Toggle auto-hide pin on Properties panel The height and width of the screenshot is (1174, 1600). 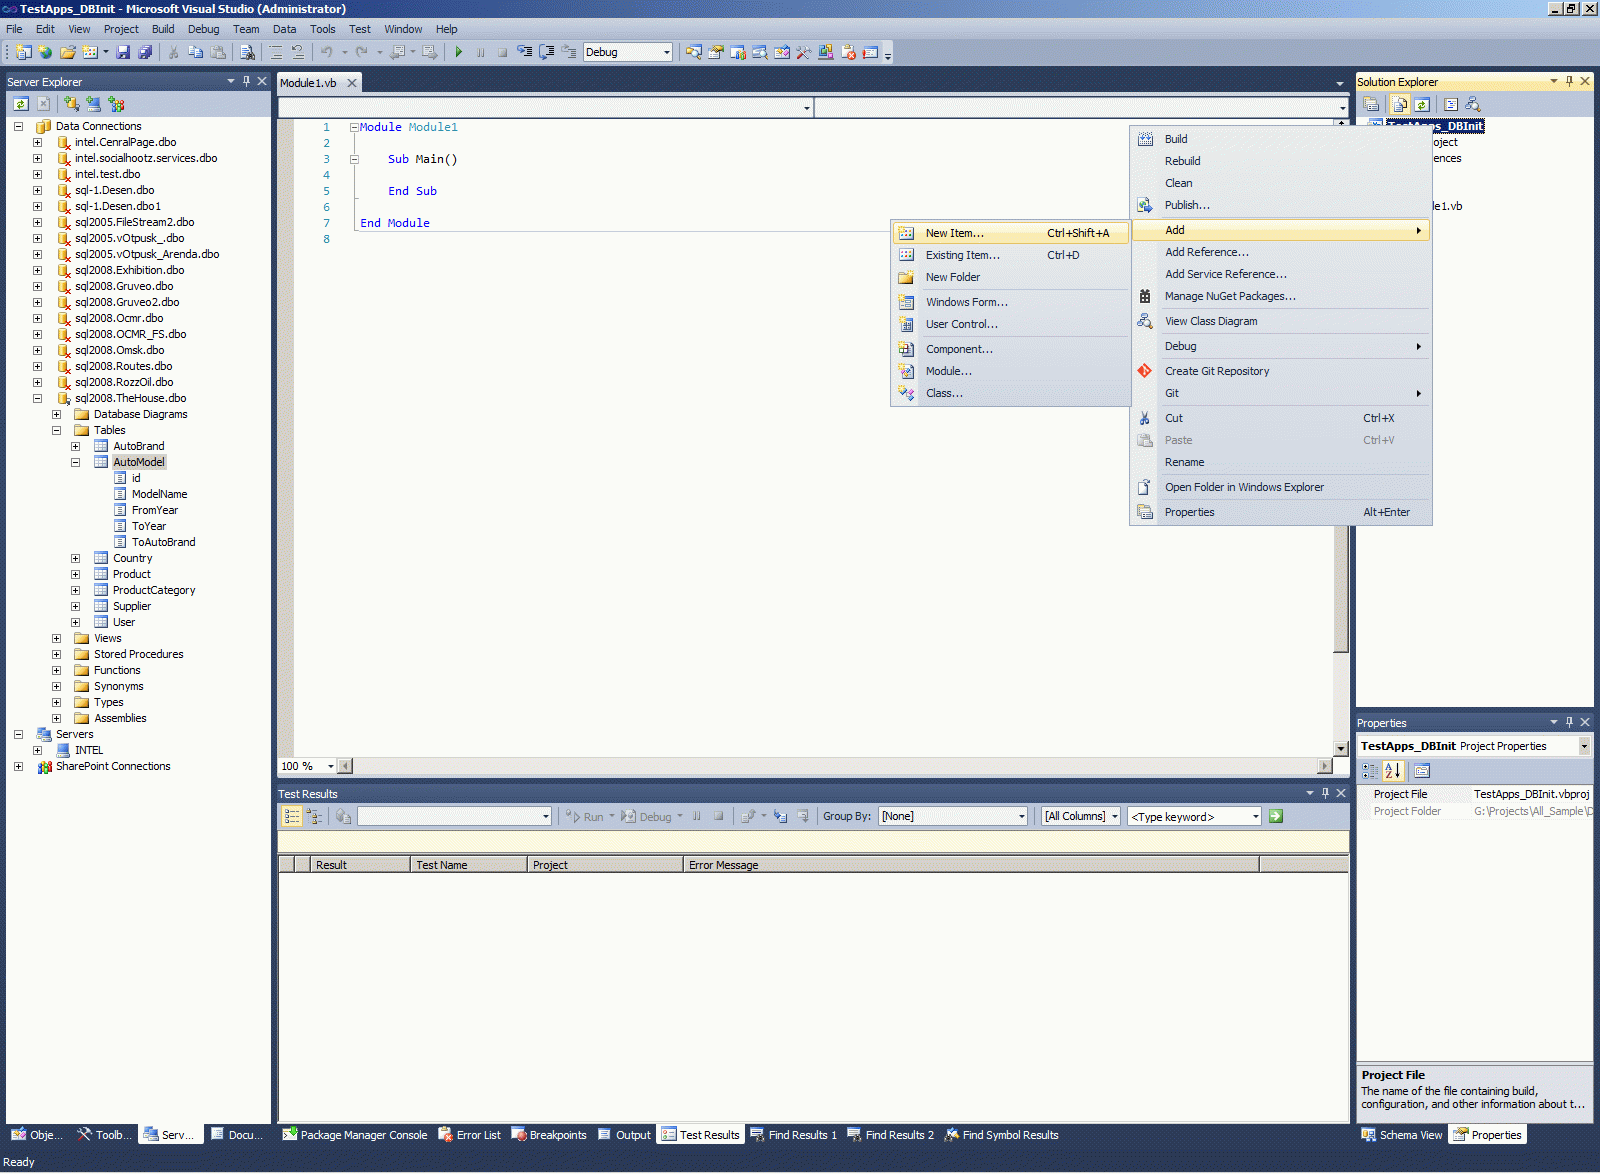(x=1569, y=722)
